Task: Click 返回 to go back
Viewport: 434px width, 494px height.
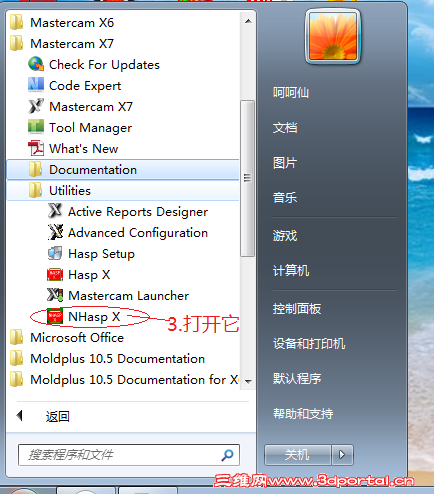Action: coord(57,416)
